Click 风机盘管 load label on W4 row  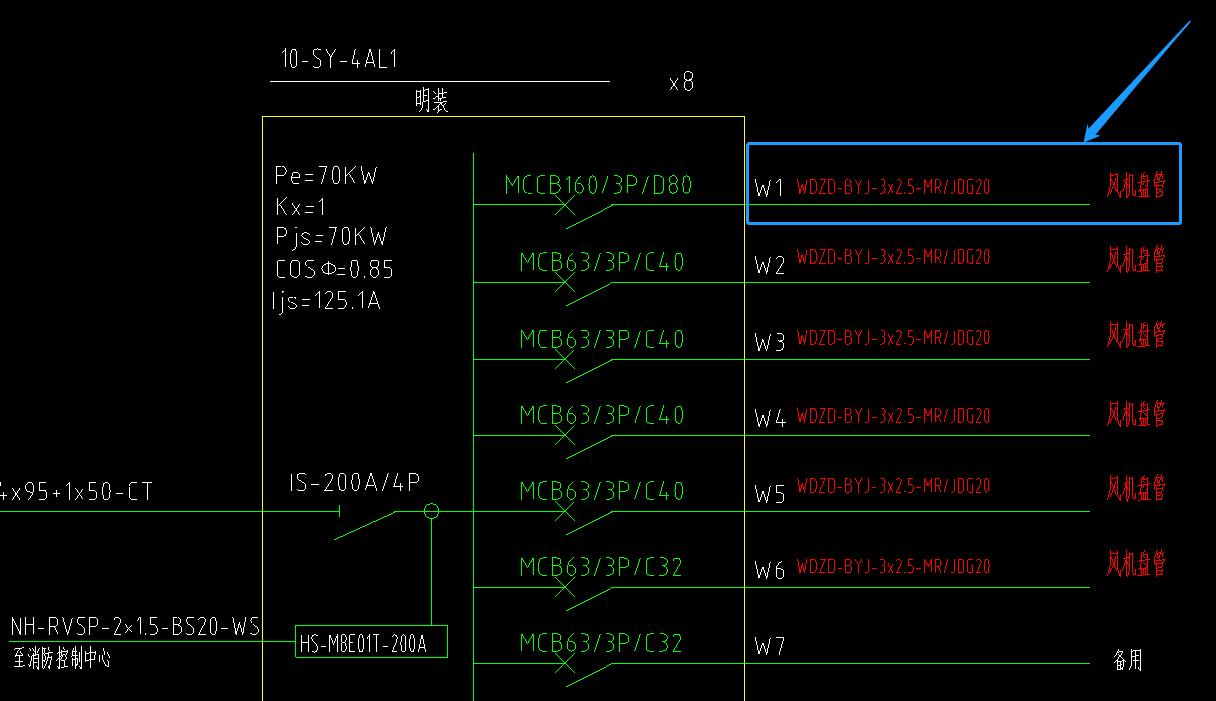[1136, 413]
